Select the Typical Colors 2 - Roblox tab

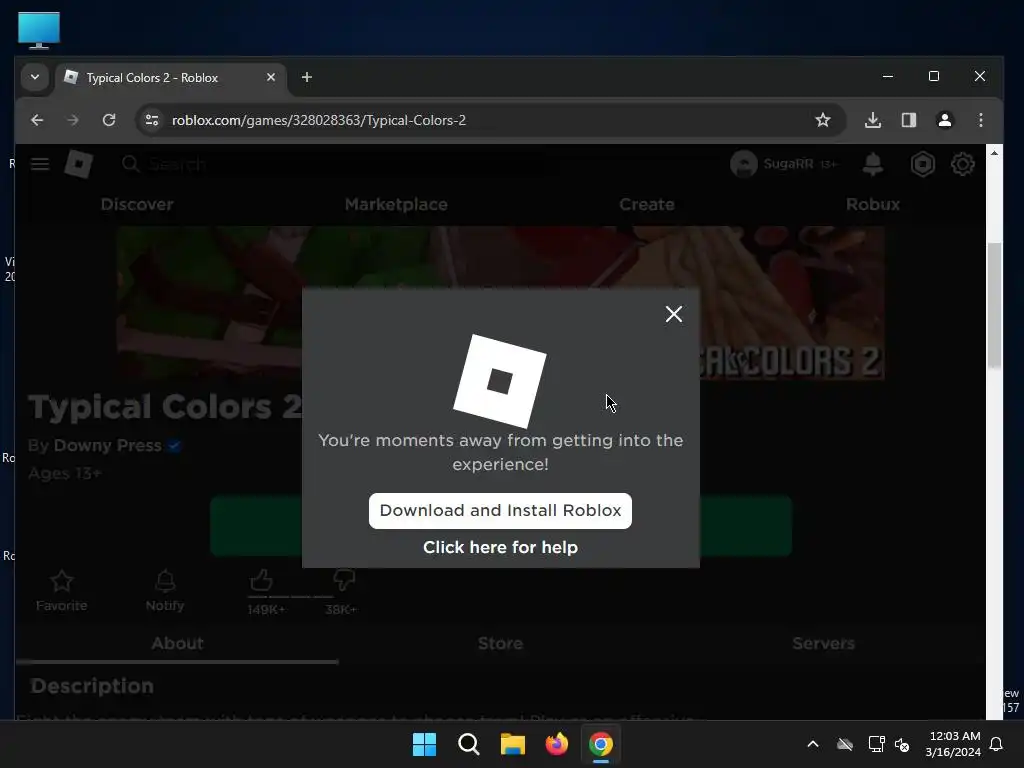(171, 78)
